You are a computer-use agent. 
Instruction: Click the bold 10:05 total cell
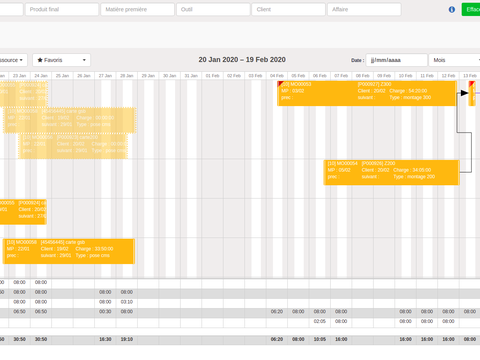point(320,339)
